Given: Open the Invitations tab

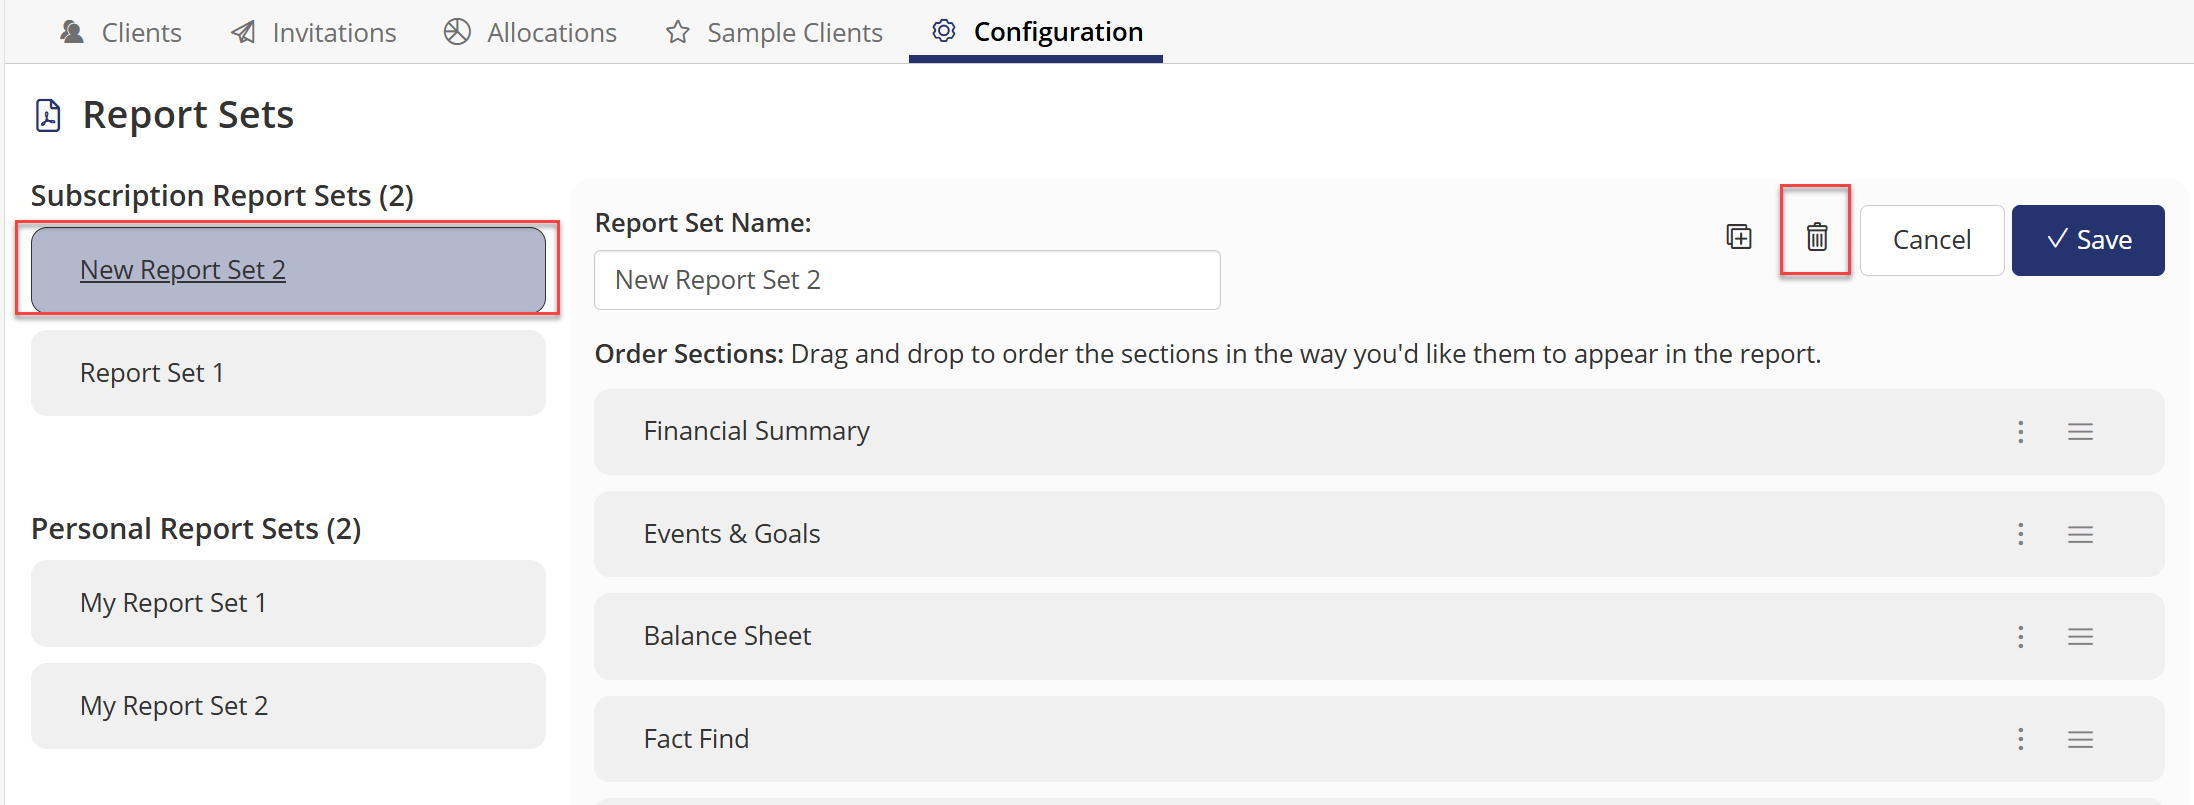Looking at the screenshot, I should pos(314,32).
